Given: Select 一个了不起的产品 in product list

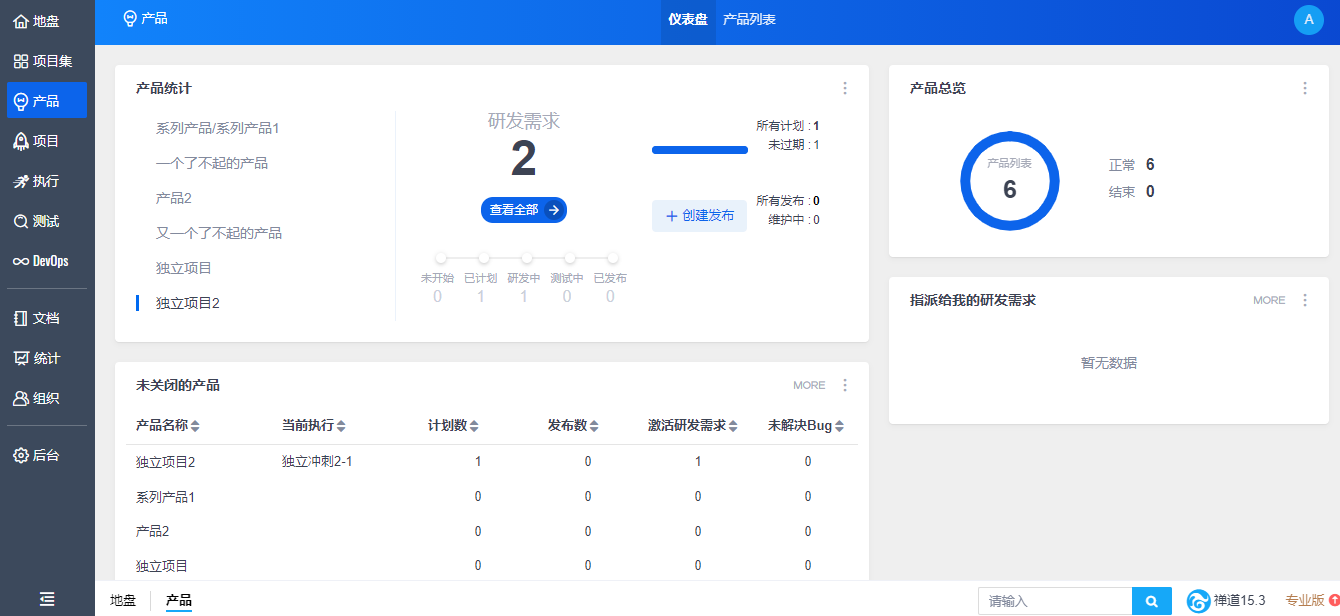Looking at the screenshot, I should click(x=212, y=163).
